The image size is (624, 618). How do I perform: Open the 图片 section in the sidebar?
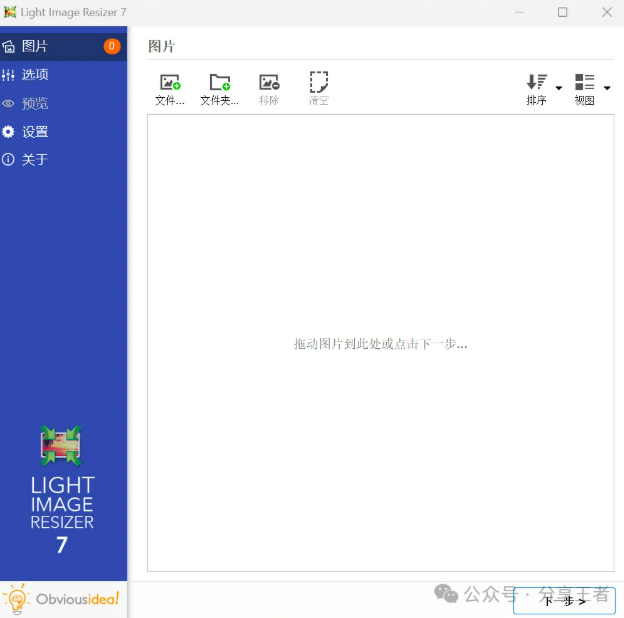[x=35, y=46]
